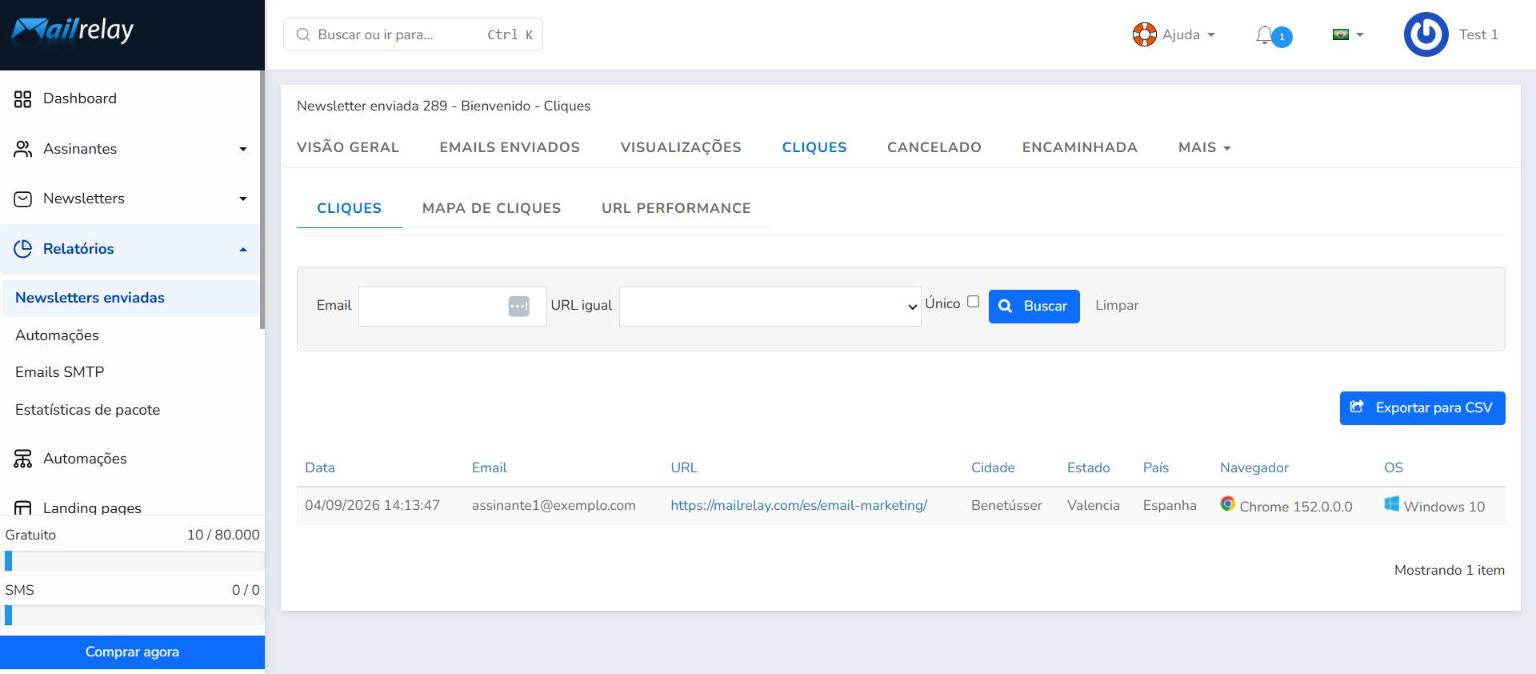Click the Ajuda lifebuoy icon
1536x674 pixels.
1144,34
